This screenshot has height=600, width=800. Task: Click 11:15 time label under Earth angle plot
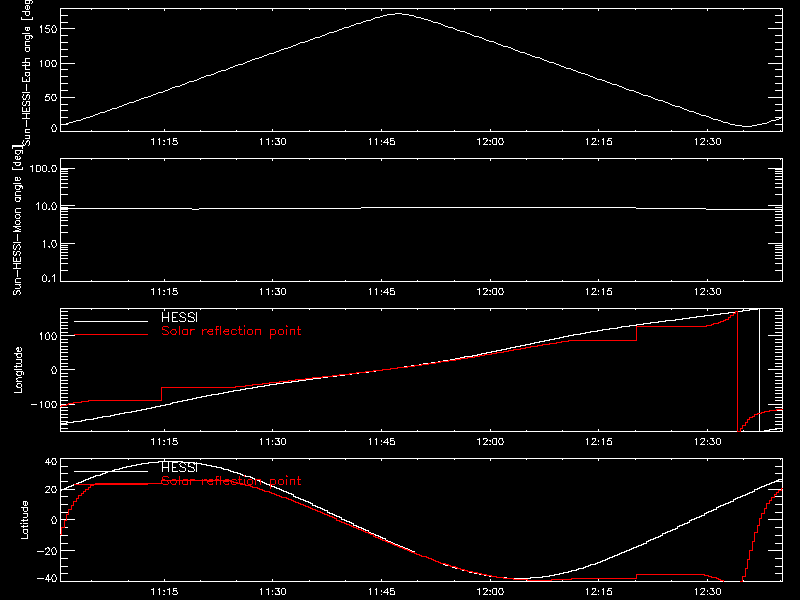point(164,142)
